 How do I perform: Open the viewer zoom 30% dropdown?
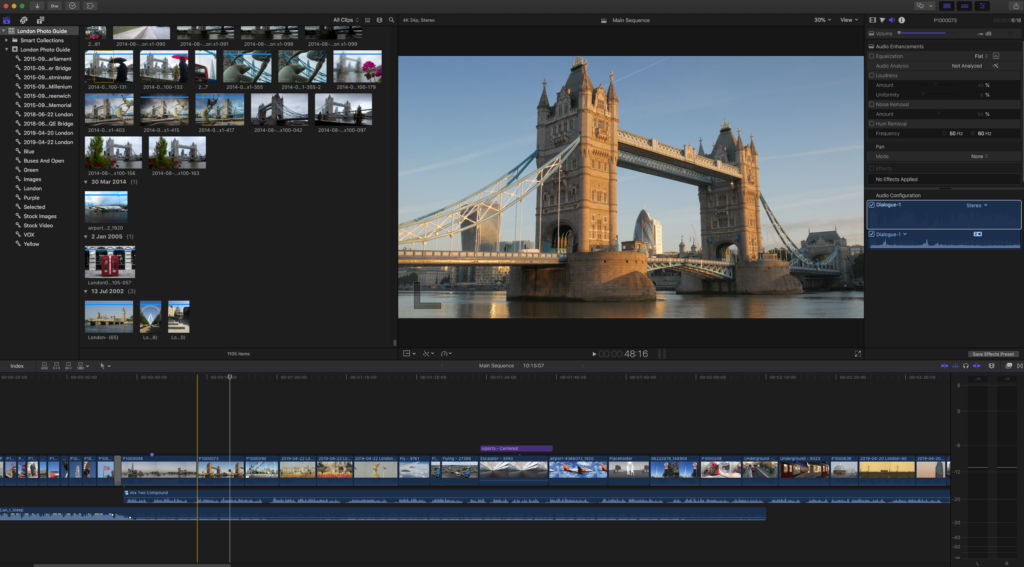[822, 20]
